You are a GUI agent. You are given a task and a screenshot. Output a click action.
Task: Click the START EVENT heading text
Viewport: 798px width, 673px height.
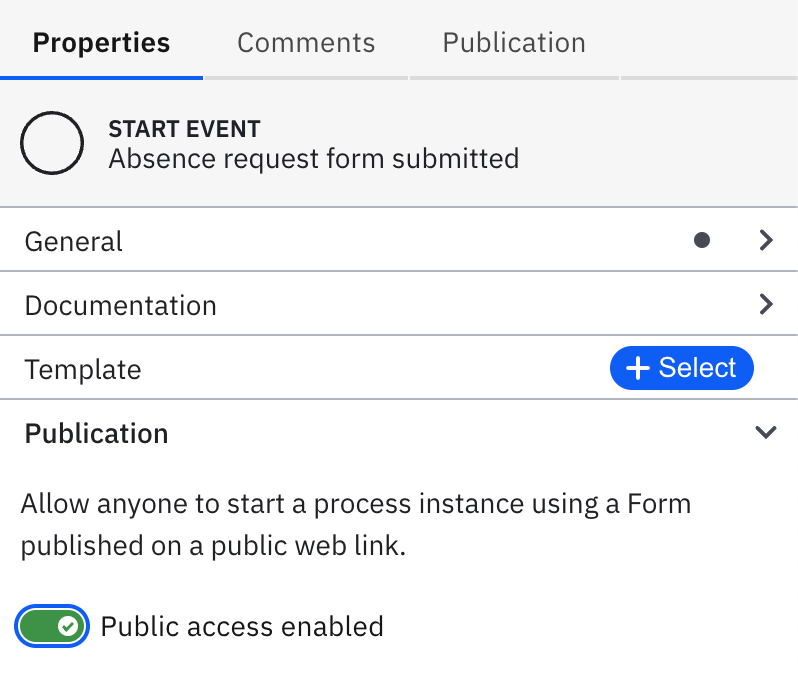coord(184,129)
